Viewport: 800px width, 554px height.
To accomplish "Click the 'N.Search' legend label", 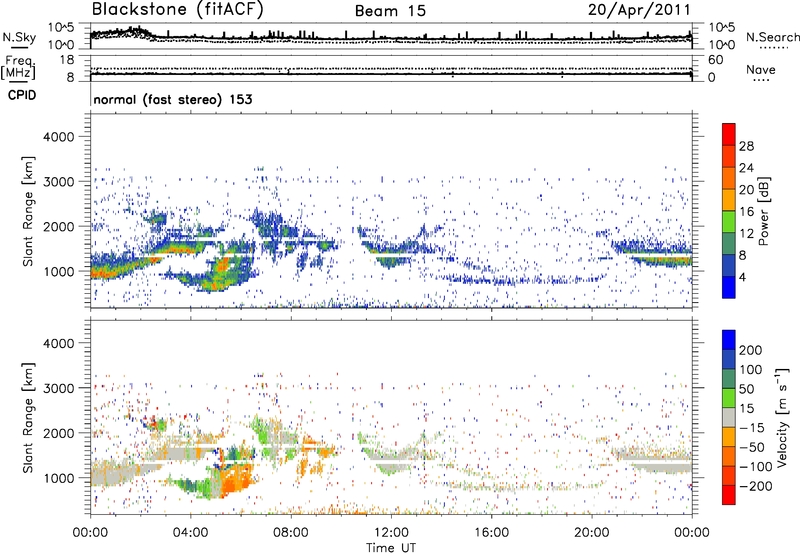I will pyautogui.click(x=772, y=37).
